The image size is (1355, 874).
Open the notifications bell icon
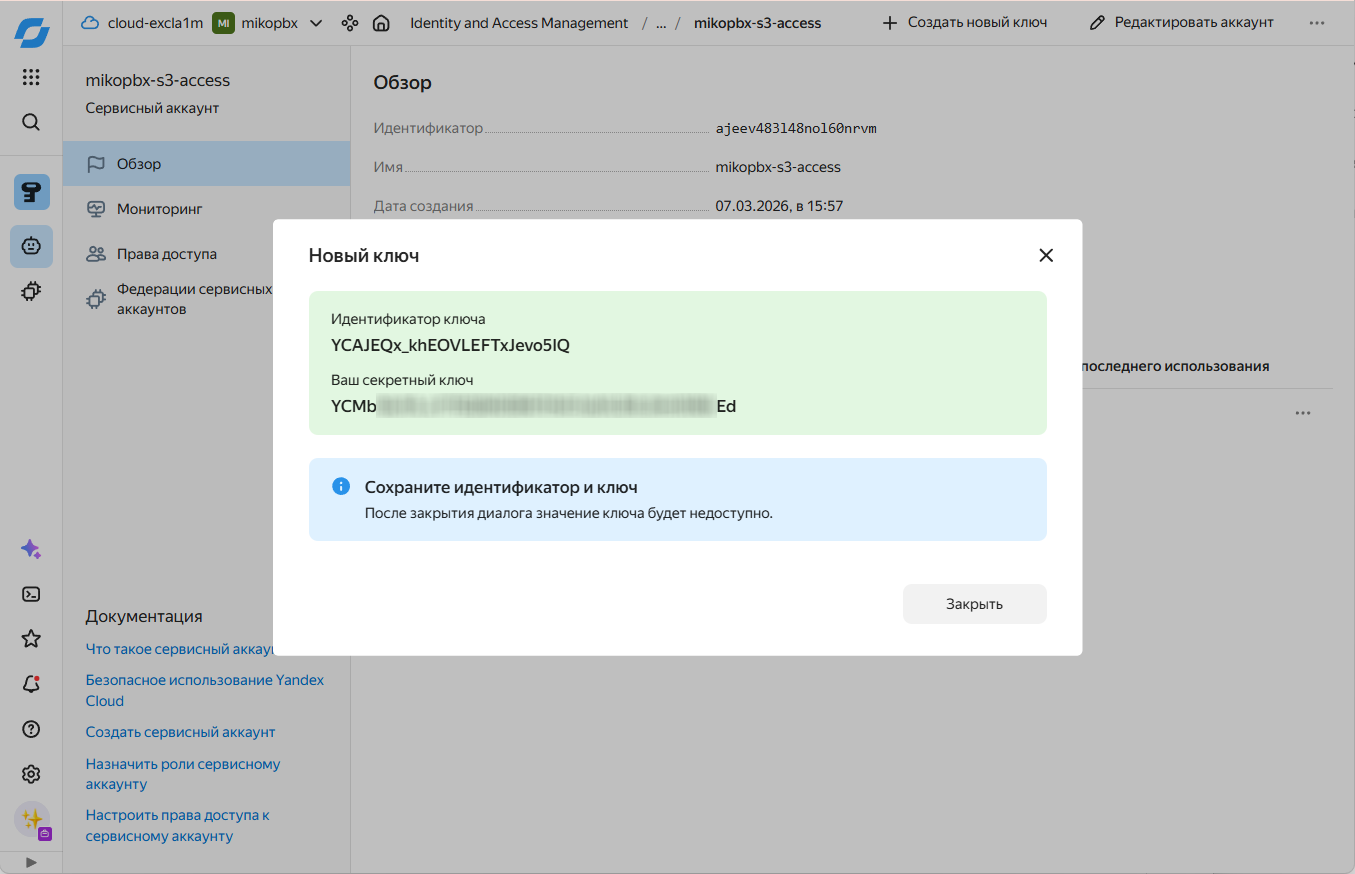click(x=31, y=684)
